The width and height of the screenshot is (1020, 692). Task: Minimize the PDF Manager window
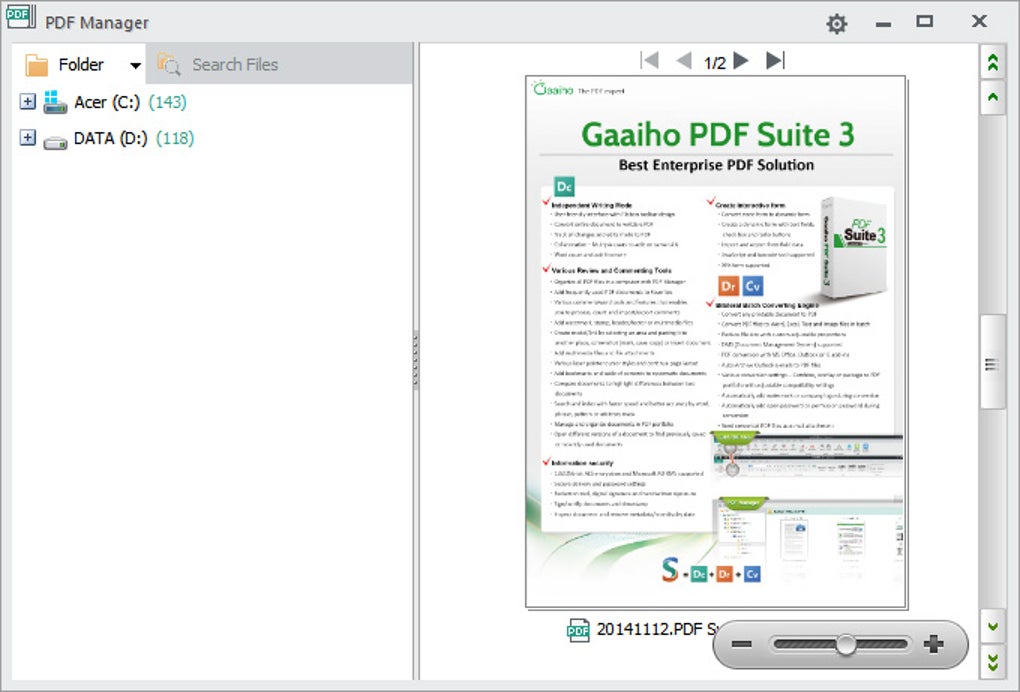tap(883, 24)
